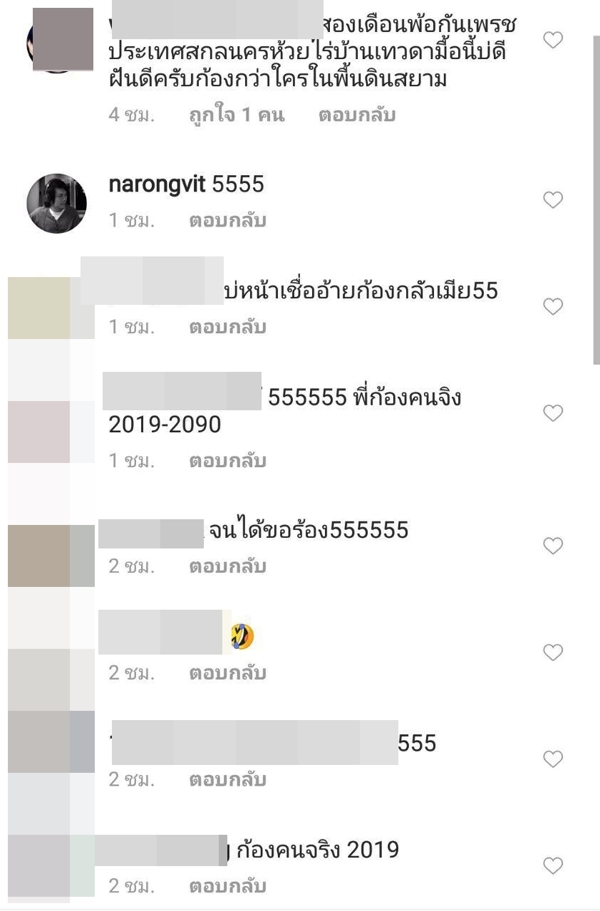Open the blurred avatar of top commenter
The width and height of the screenshot is (600, 911).
pyautogui.click(x=62, y=40)
